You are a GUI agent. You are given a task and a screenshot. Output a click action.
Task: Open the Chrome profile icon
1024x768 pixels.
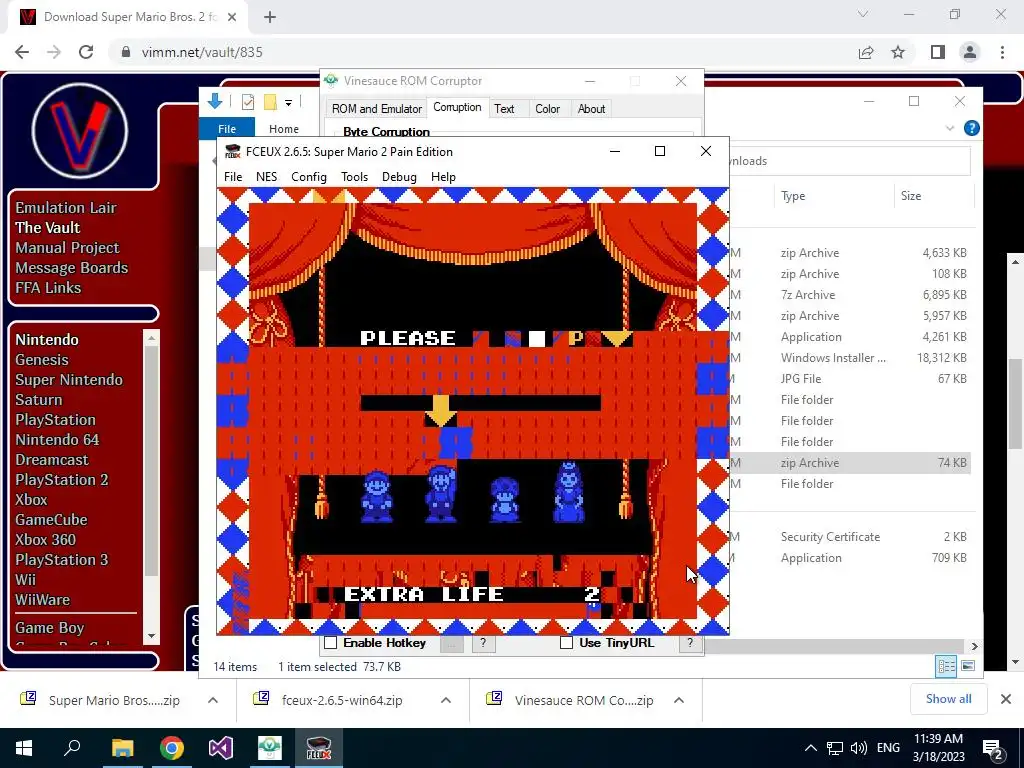tap(970, 52)
